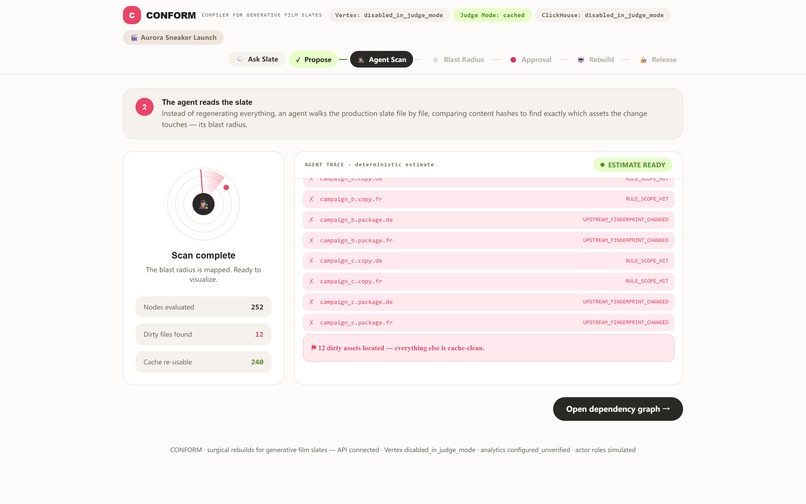The image size is (806, 504).
Task: Click the Dirty files found 12 stat
Action: tap(204, 334)
